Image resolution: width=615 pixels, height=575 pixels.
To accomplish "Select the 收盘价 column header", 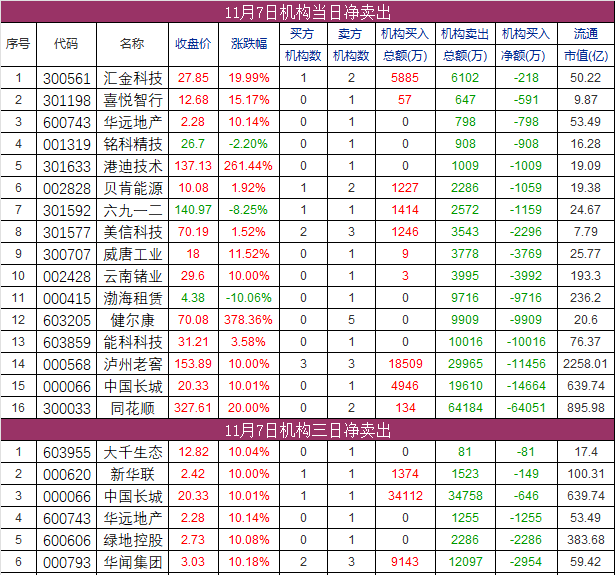I will click(x=193, y=44).
